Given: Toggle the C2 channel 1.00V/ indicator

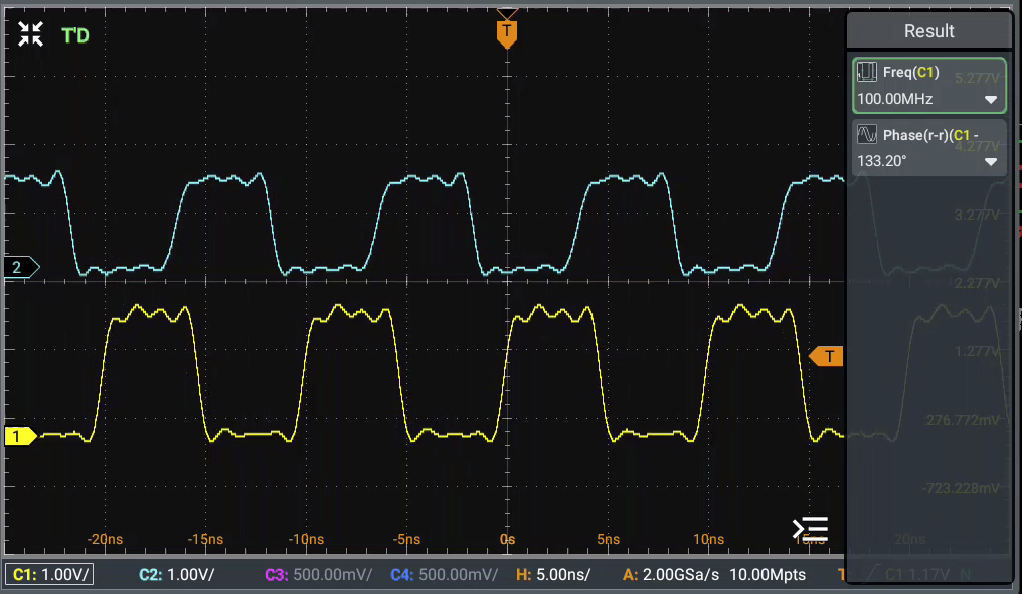Looking at the screenshot, I should [x=174, y=574].
